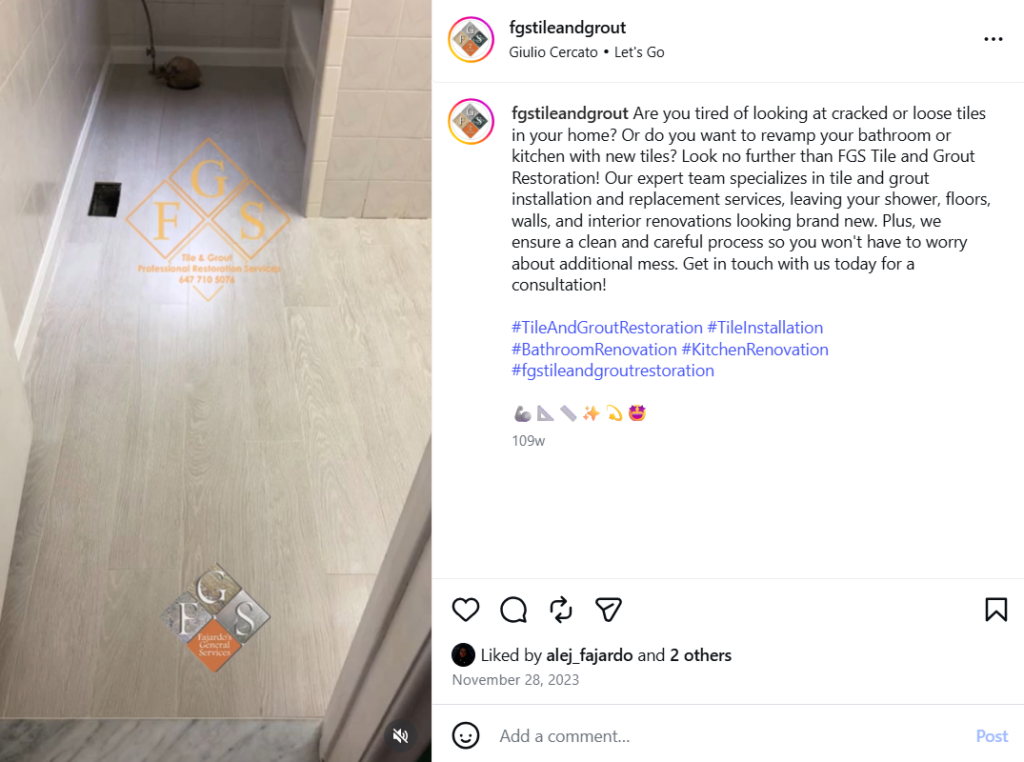Like the post with the heart icon
Screen dimensions: 1024x762
[466, 610]
